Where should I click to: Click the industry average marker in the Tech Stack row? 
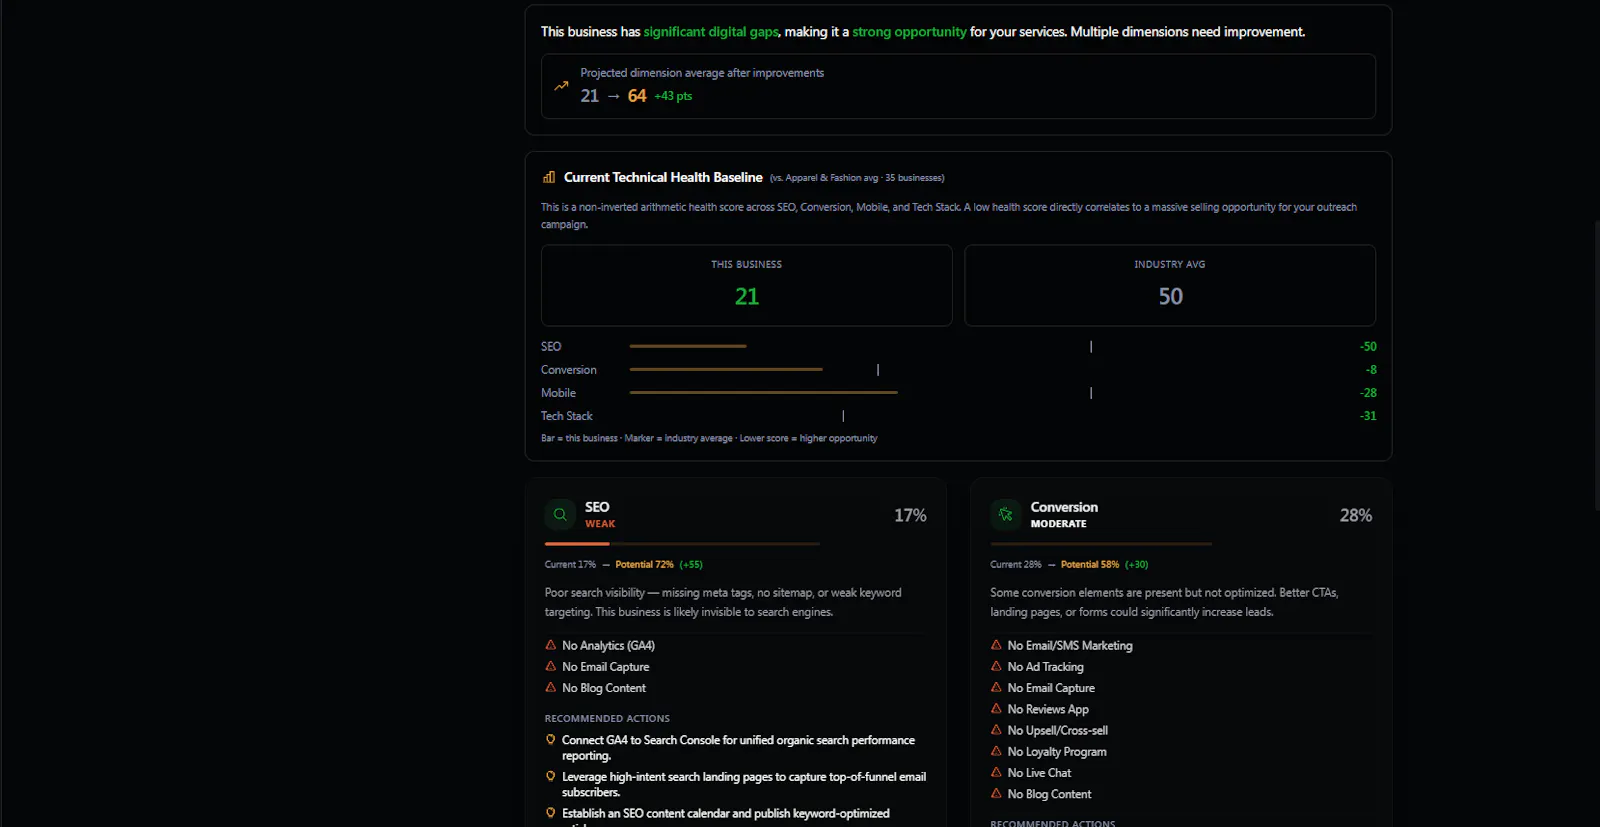(843, 416)
